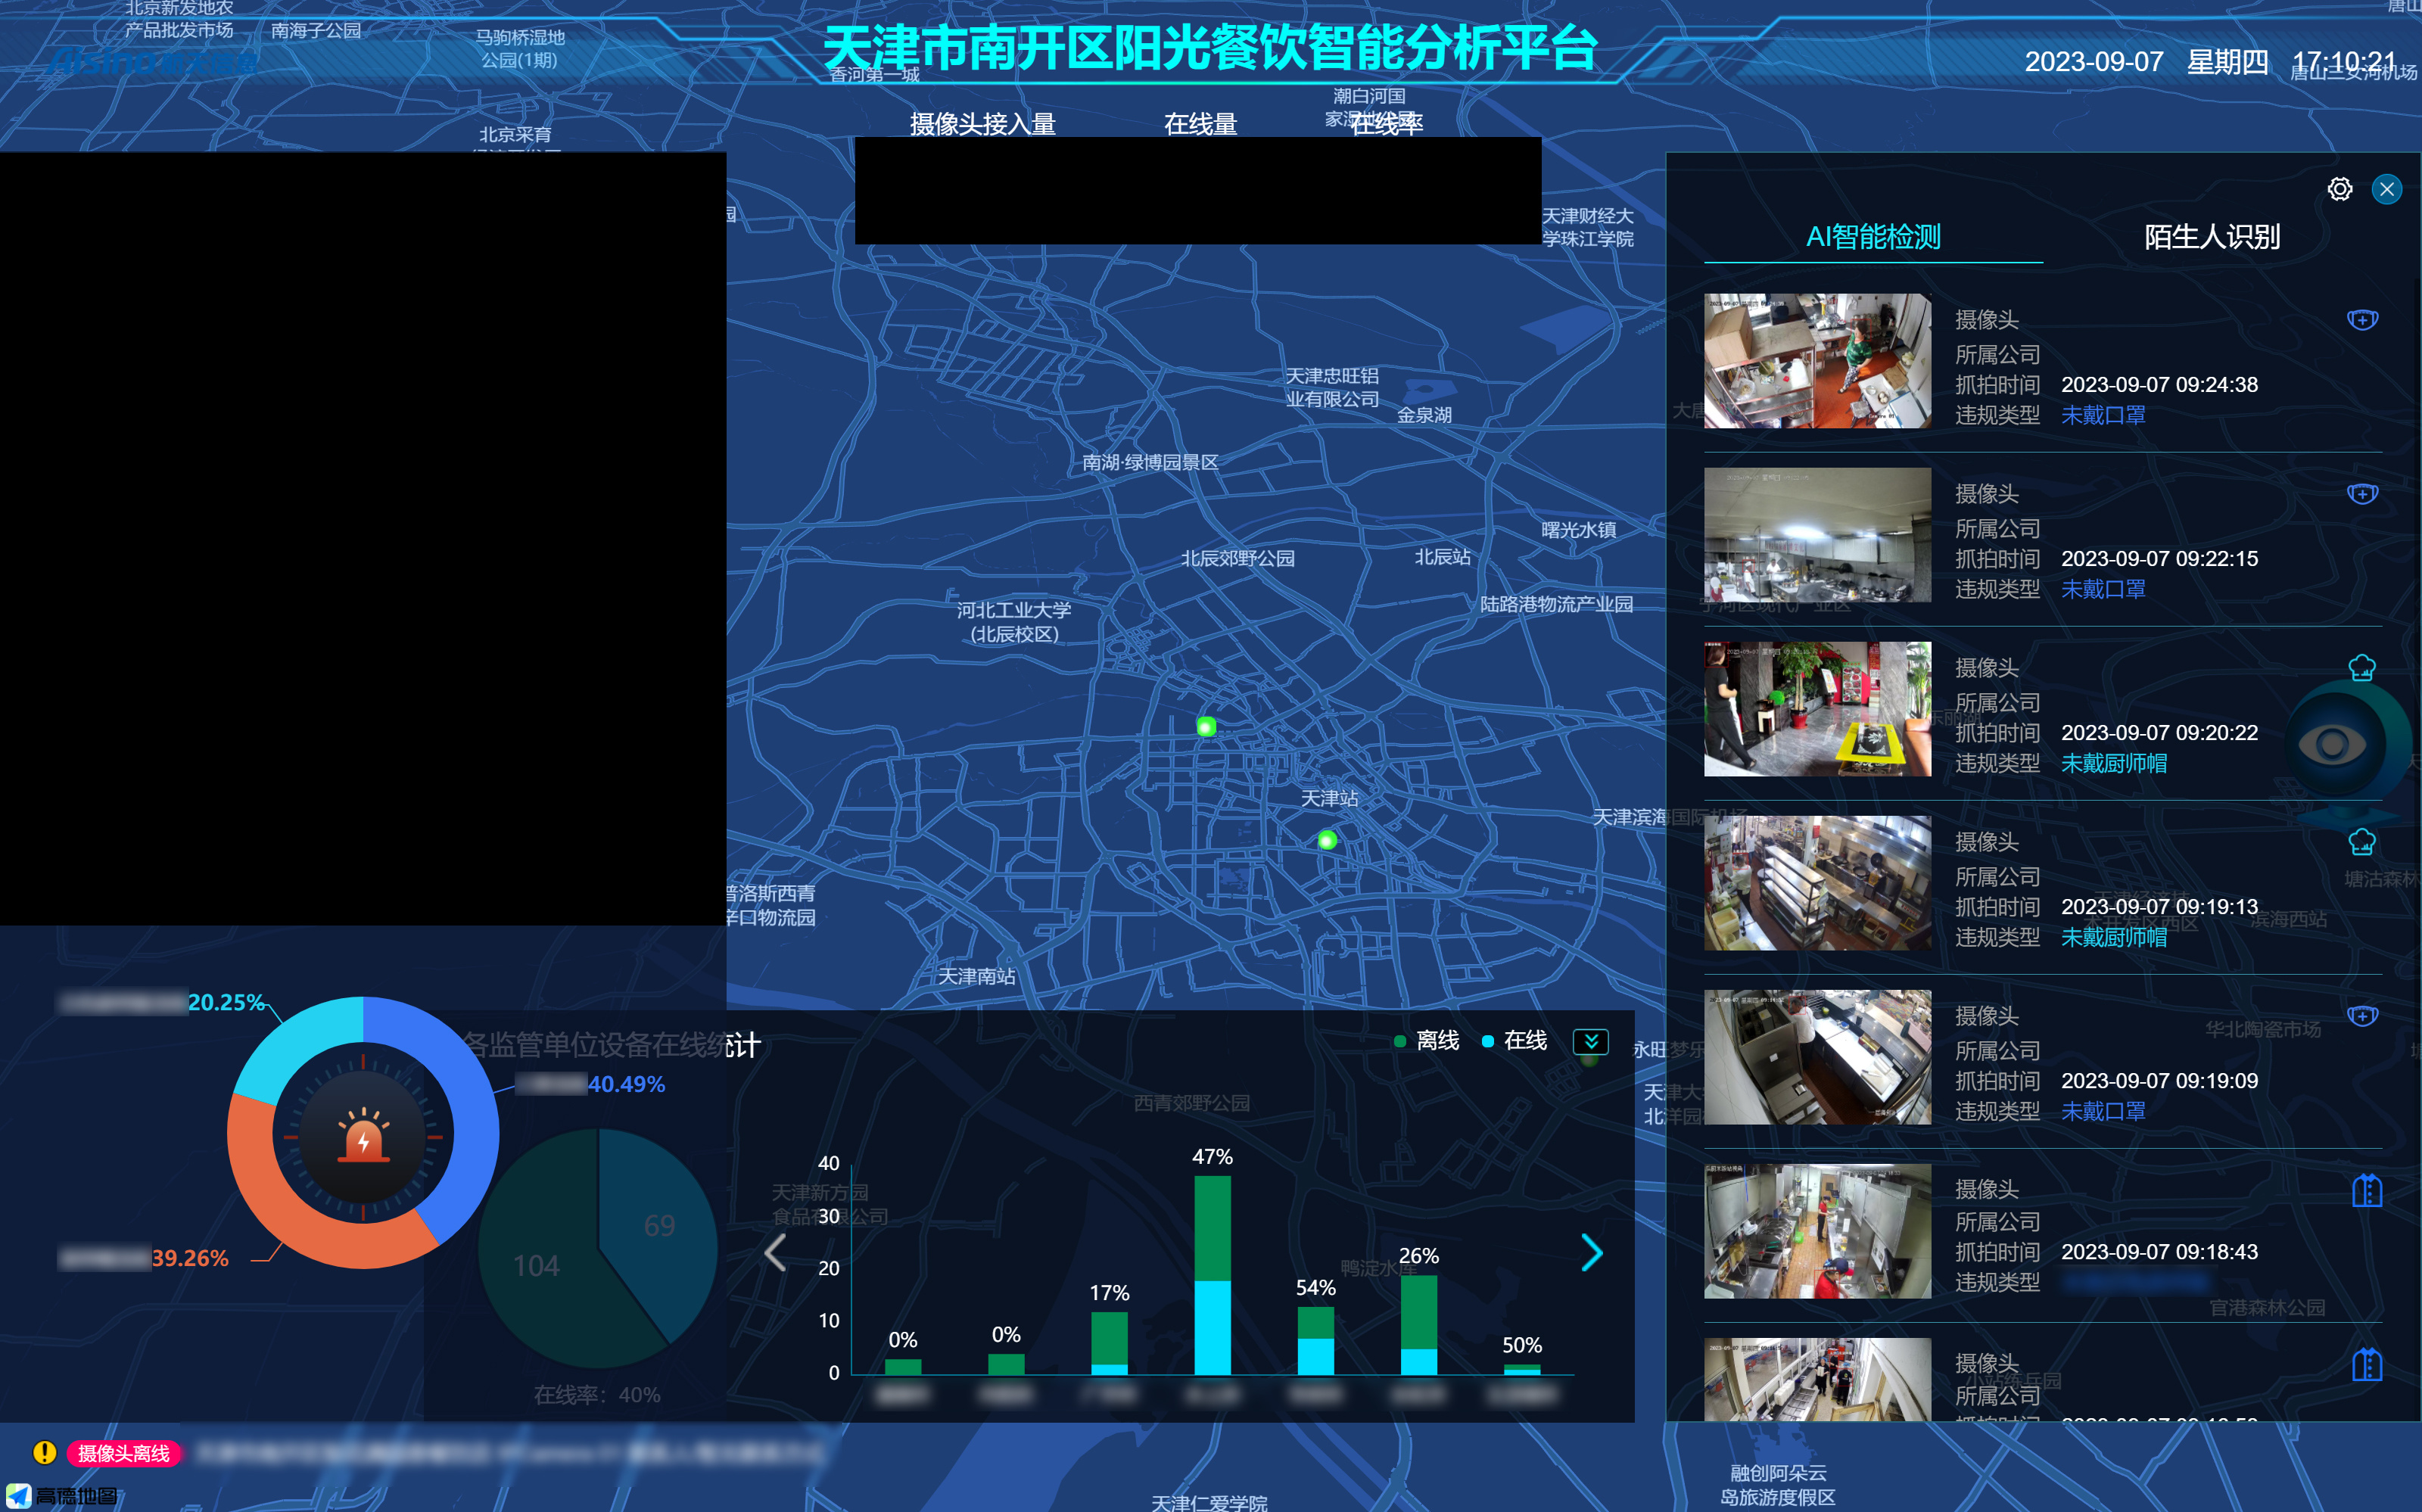2422x1512 pixels.
Task: Click uniform icon on the last capture row
Action: point(2367,1364)
